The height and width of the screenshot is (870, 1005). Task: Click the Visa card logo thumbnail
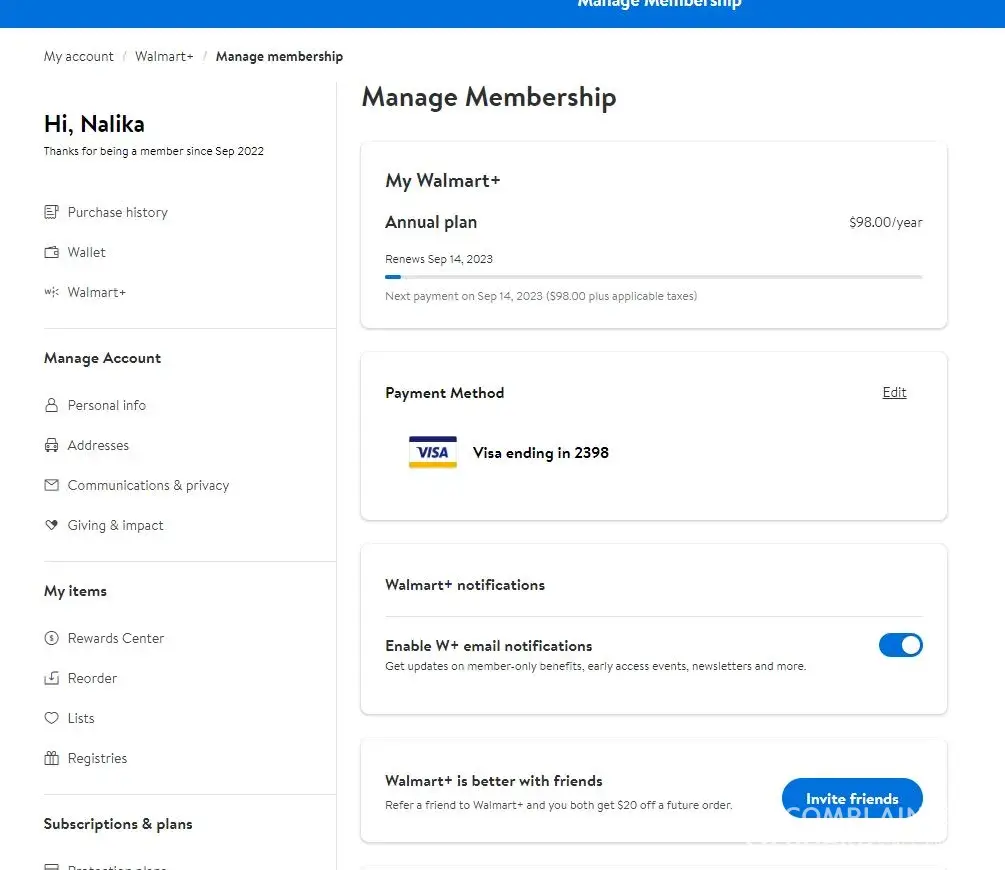tap(433, 453)
